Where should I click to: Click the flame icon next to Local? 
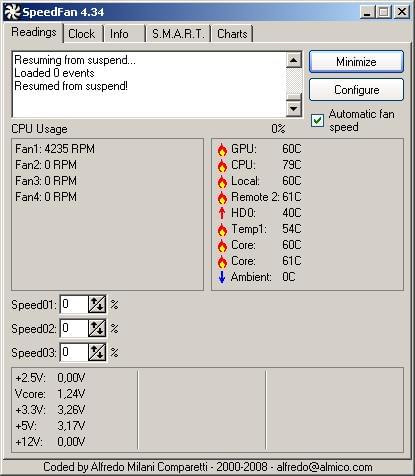(x=222, y=182)
